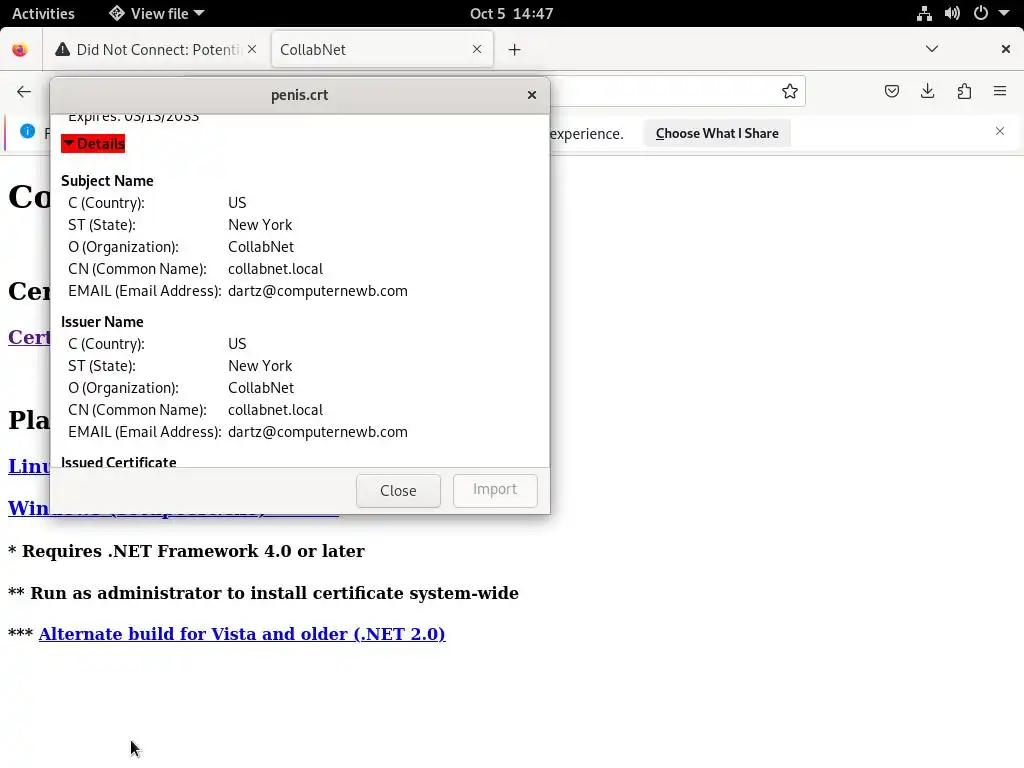The width and height of the screenshot is (1024, 768).
Task: Click the Issued Certificate heading
Action: pyautogui.click(x=118, y=462)
